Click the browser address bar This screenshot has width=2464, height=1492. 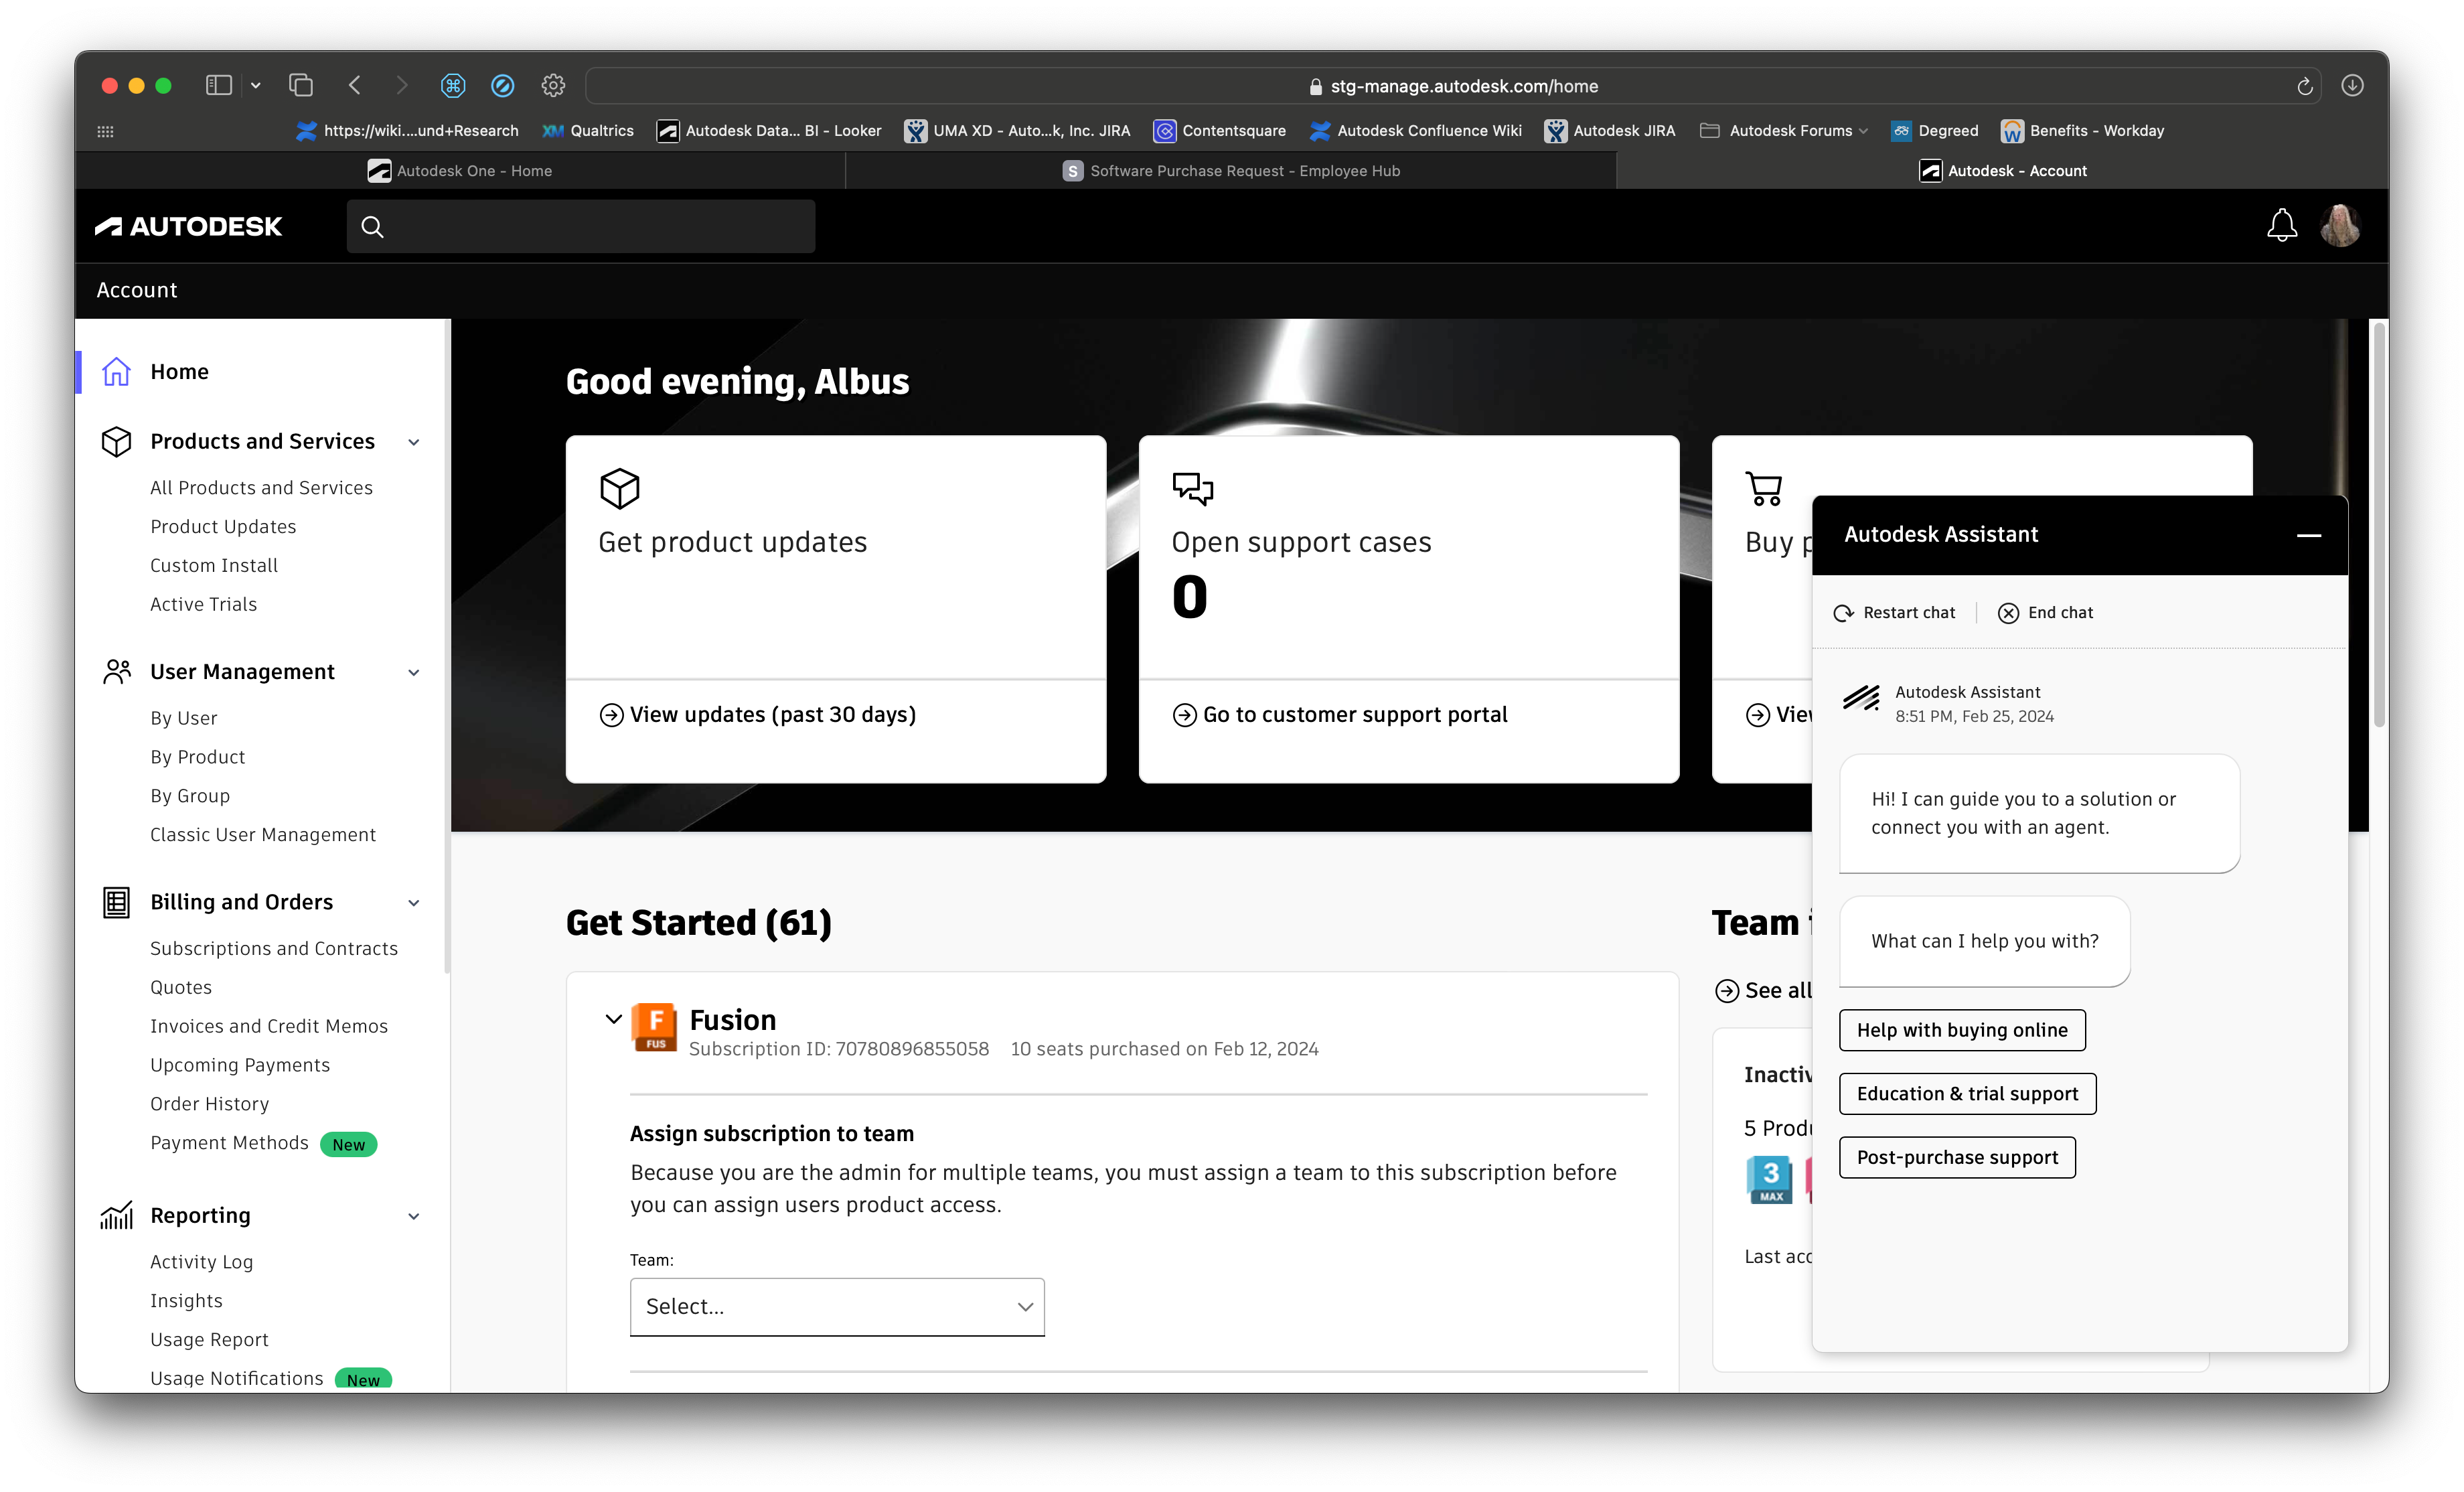coord(1452,86)
